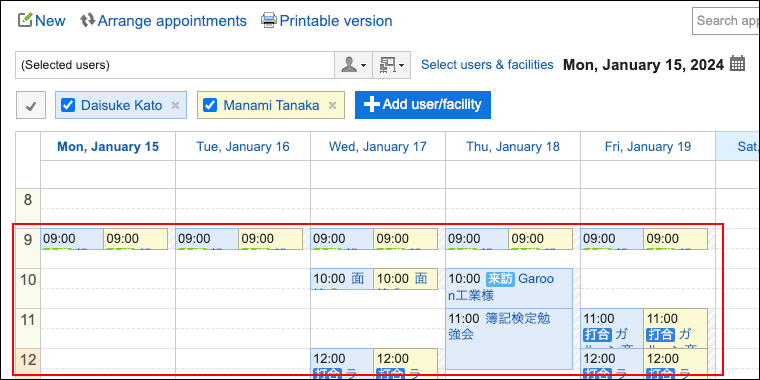Open the Thu, January 18 day header

pyautogui.click(x=513, y=146)
